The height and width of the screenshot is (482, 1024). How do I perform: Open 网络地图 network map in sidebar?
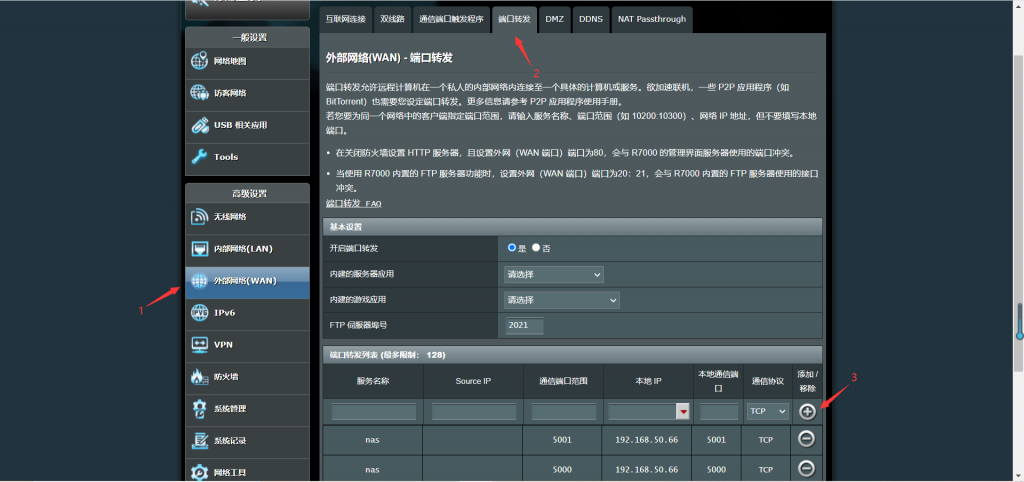pyautogui.click(x=246, y=61)
